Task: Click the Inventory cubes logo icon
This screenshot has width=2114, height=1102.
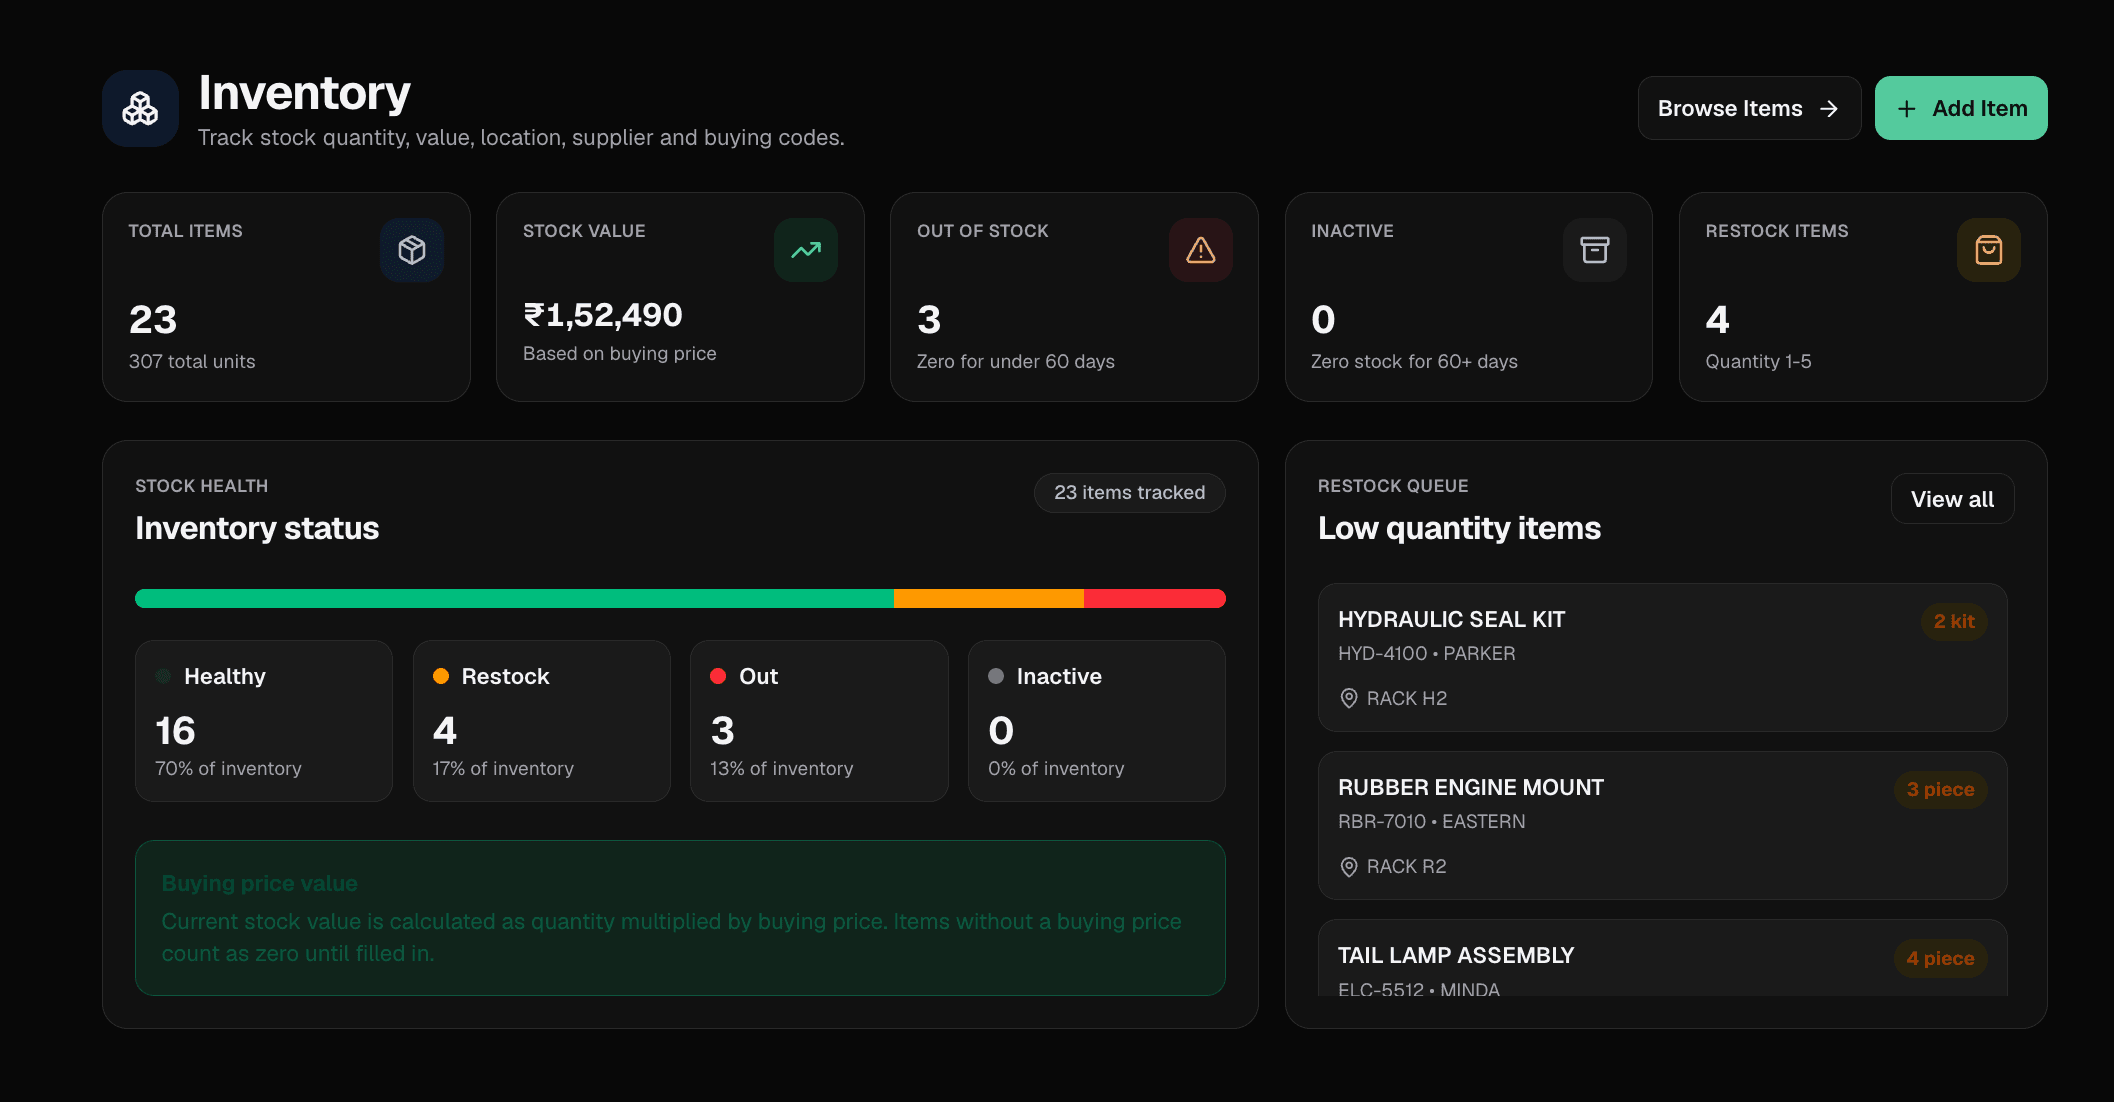Action: 140,108
